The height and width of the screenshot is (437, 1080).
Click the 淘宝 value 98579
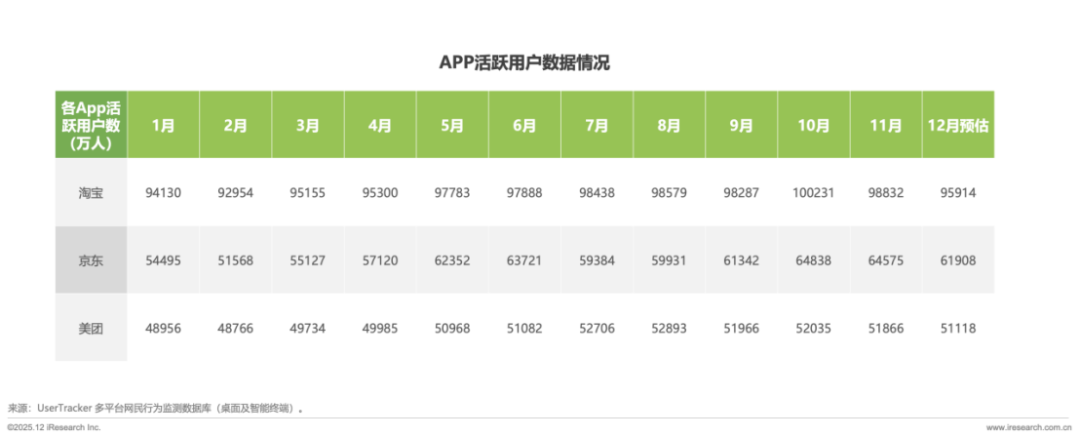coord(669,193)
